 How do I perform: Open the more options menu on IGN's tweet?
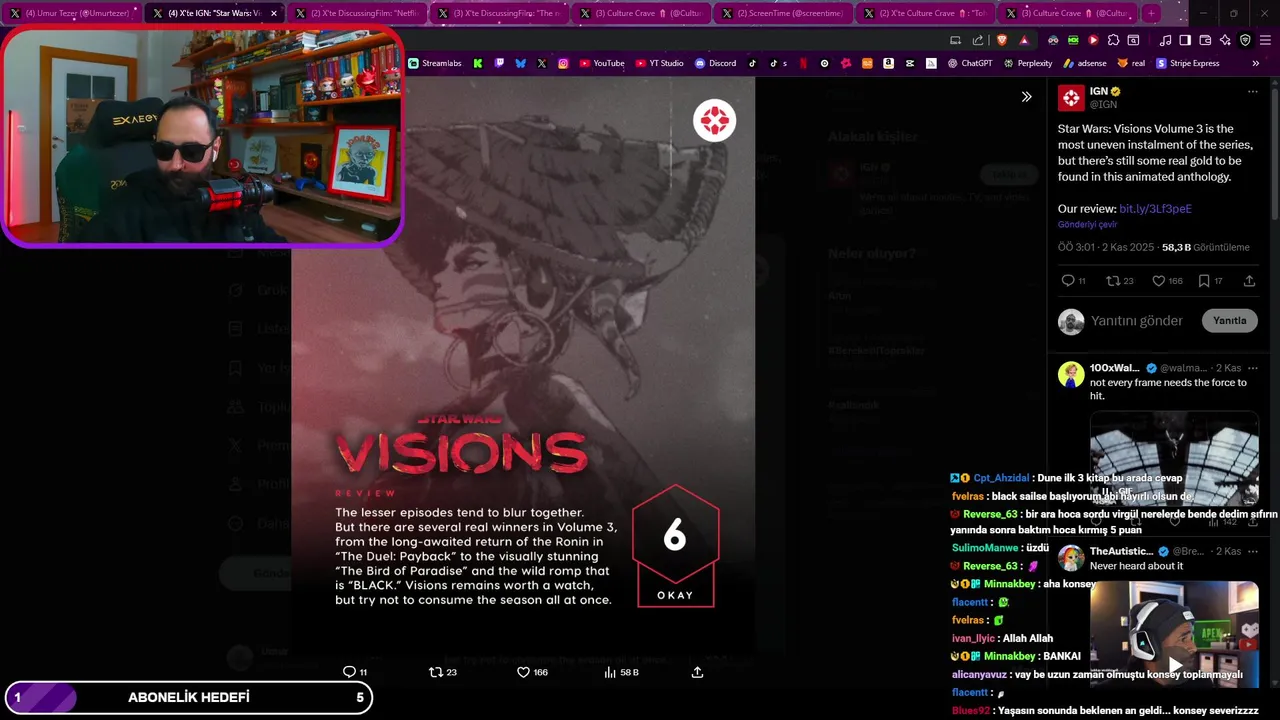click(x=1252, y=91)
